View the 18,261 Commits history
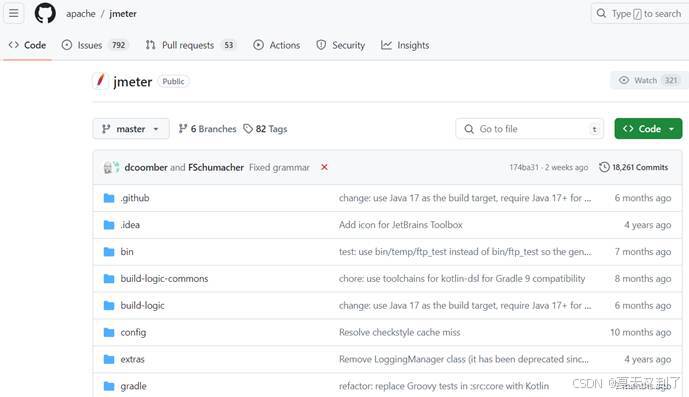Image resolution: width=689 pixels, height=397 pixels. click(634, 168)
